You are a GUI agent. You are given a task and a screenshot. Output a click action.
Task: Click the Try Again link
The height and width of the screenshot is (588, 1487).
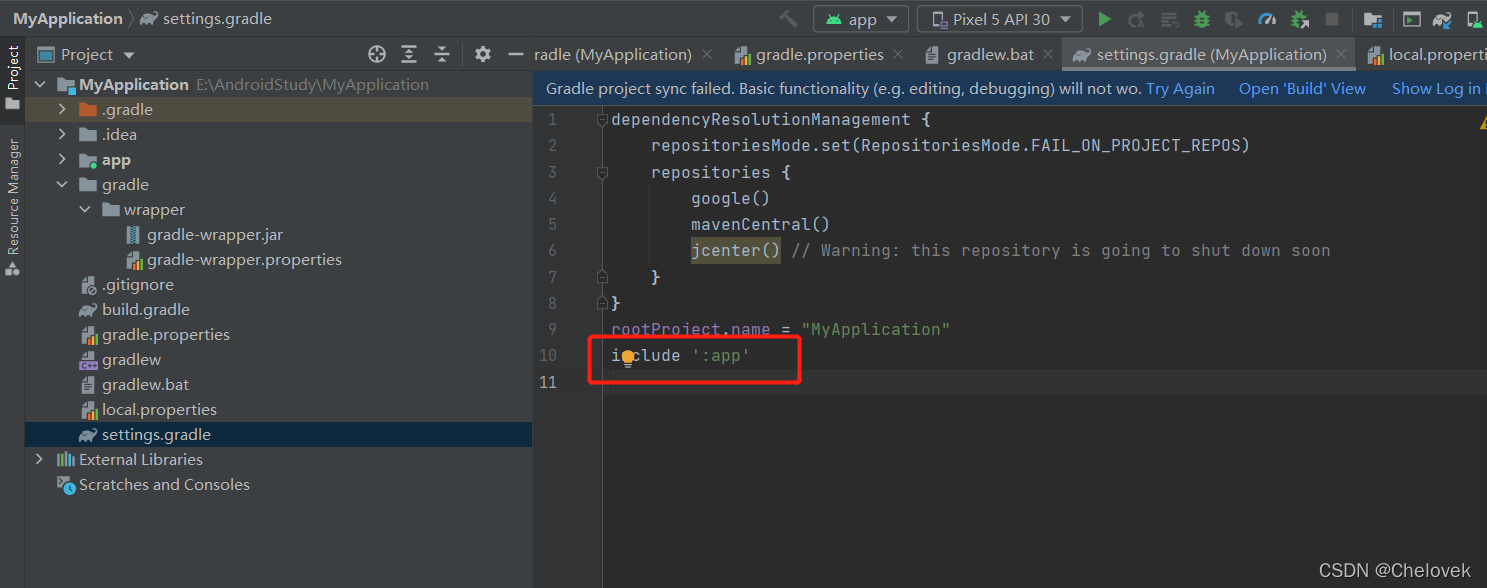(x=1180, y=89)
